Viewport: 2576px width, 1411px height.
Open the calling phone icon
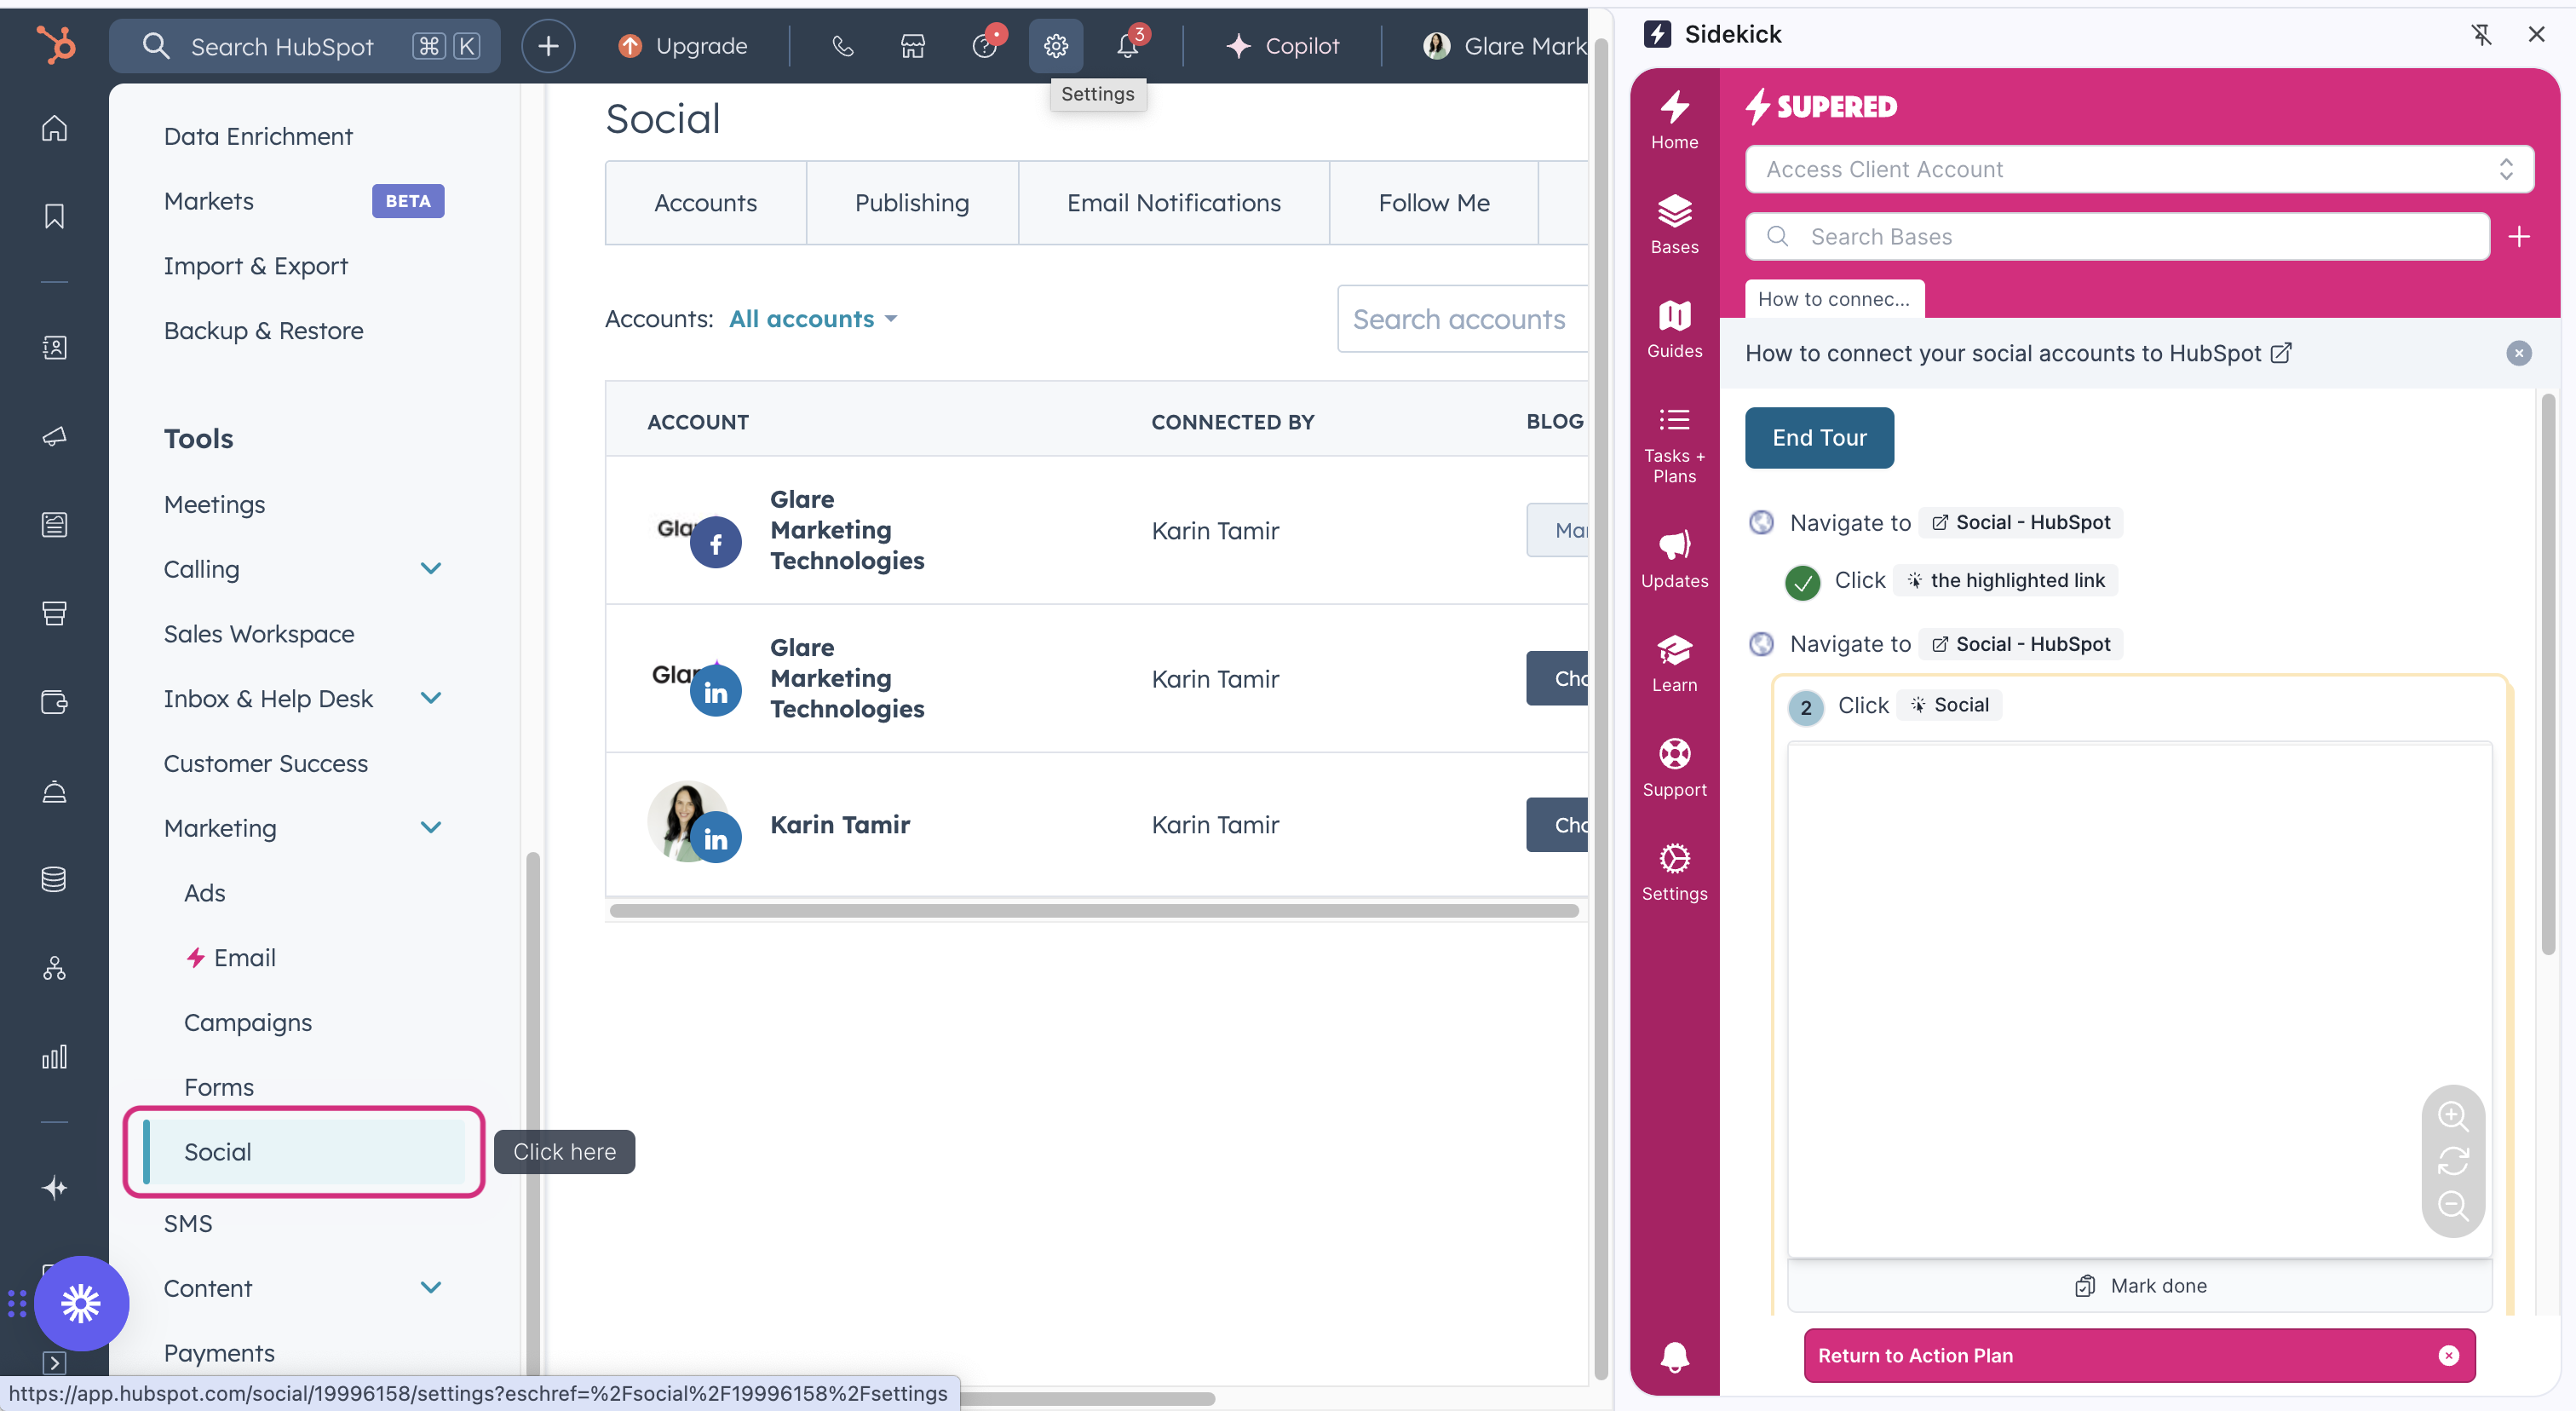842,46
